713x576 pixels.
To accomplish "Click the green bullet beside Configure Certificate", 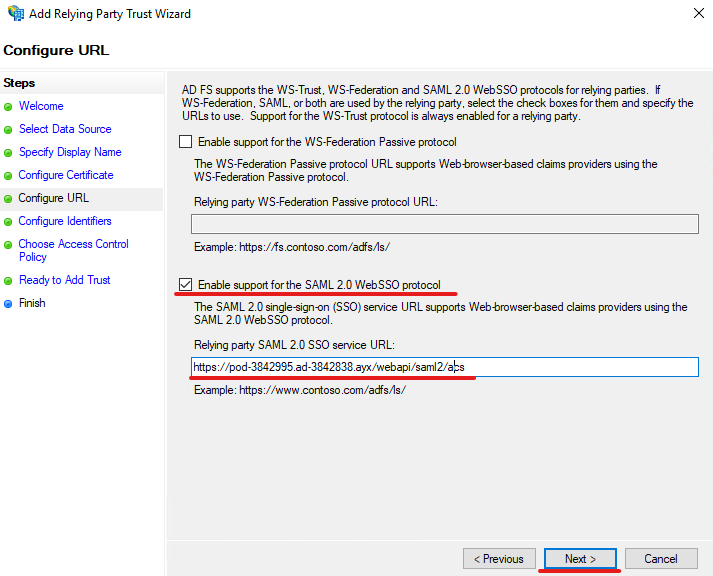I will coord(8,176).
